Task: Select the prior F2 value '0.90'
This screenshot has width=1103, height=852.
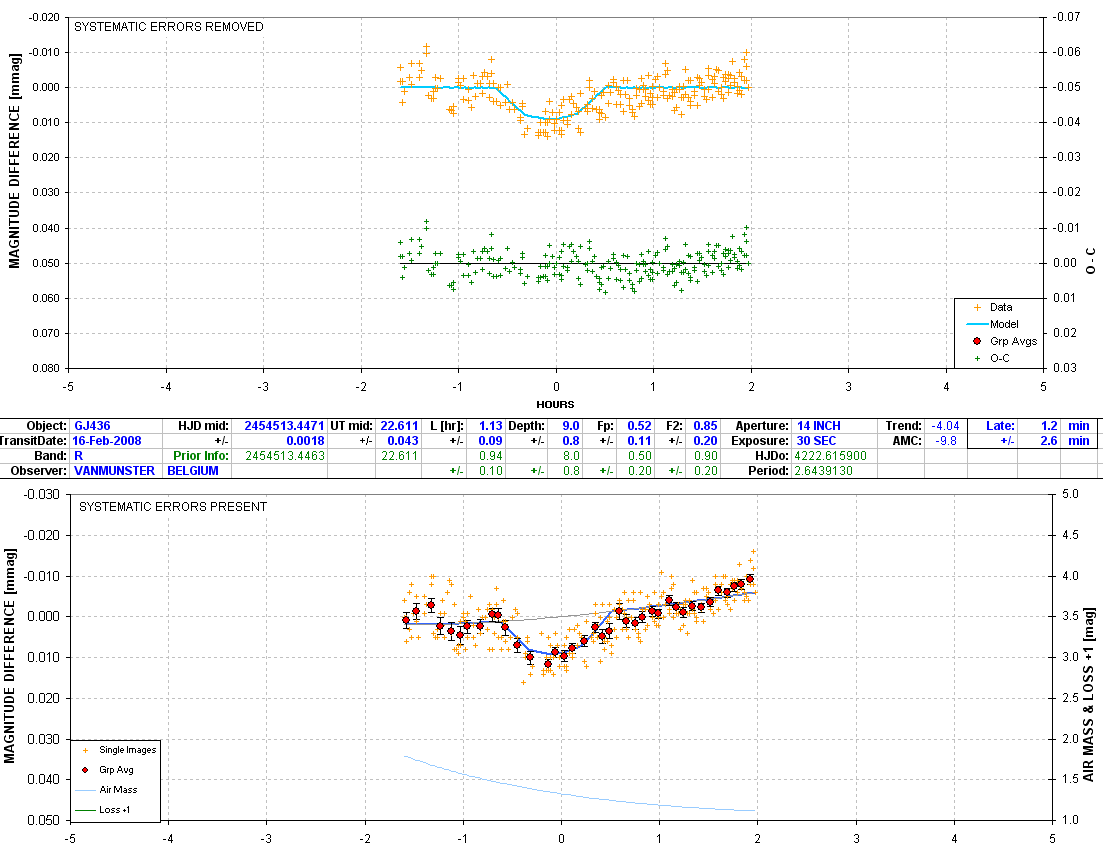Action: tap(706, 456)
